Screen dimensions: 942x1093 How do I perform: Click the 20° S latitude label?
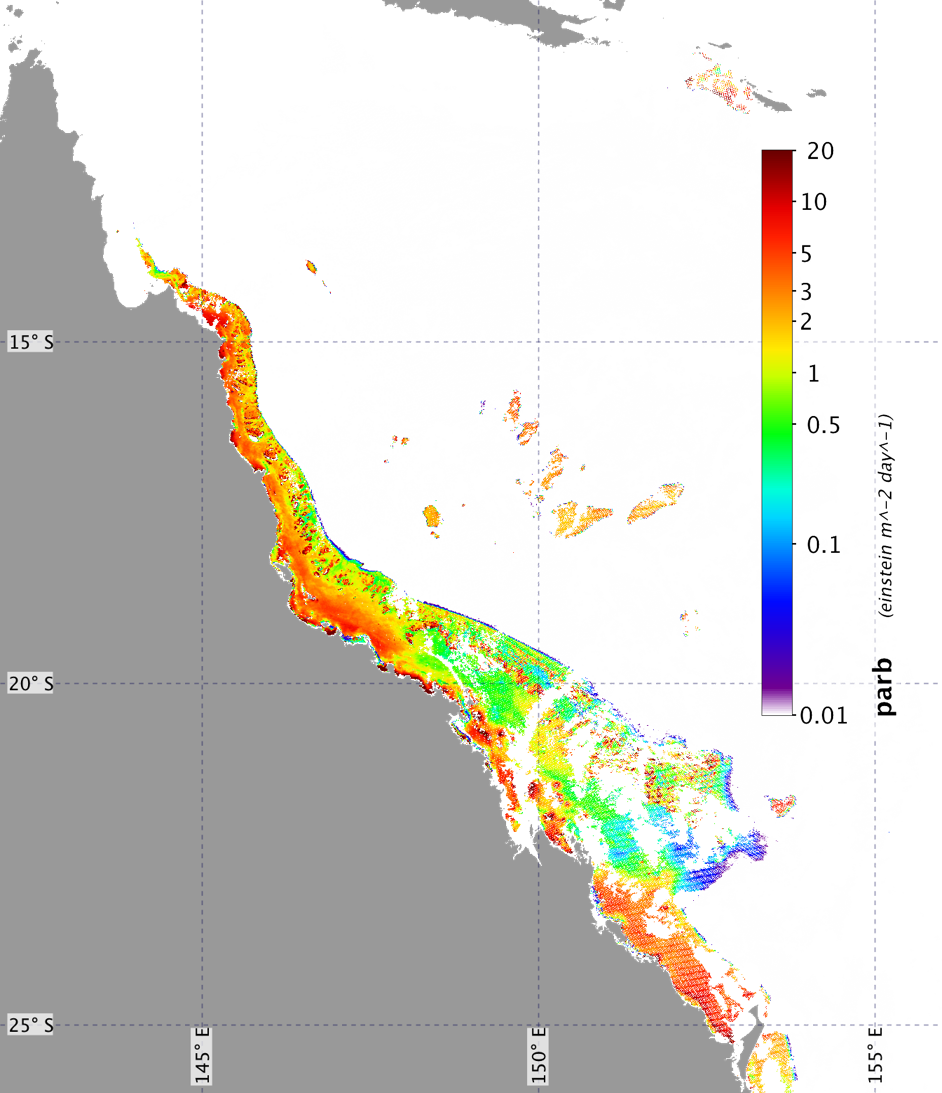[x=31, y=684]
